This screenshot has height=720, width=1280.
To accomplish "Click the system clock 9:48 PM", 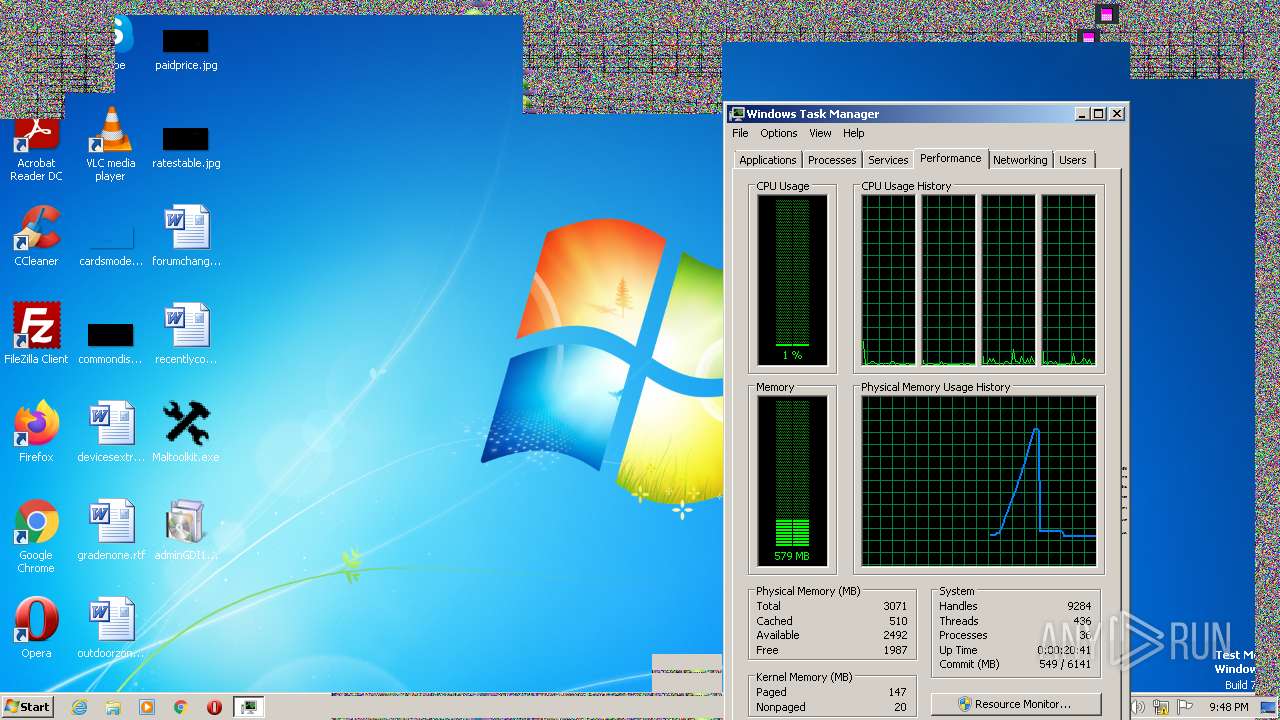I will 1228,707.
